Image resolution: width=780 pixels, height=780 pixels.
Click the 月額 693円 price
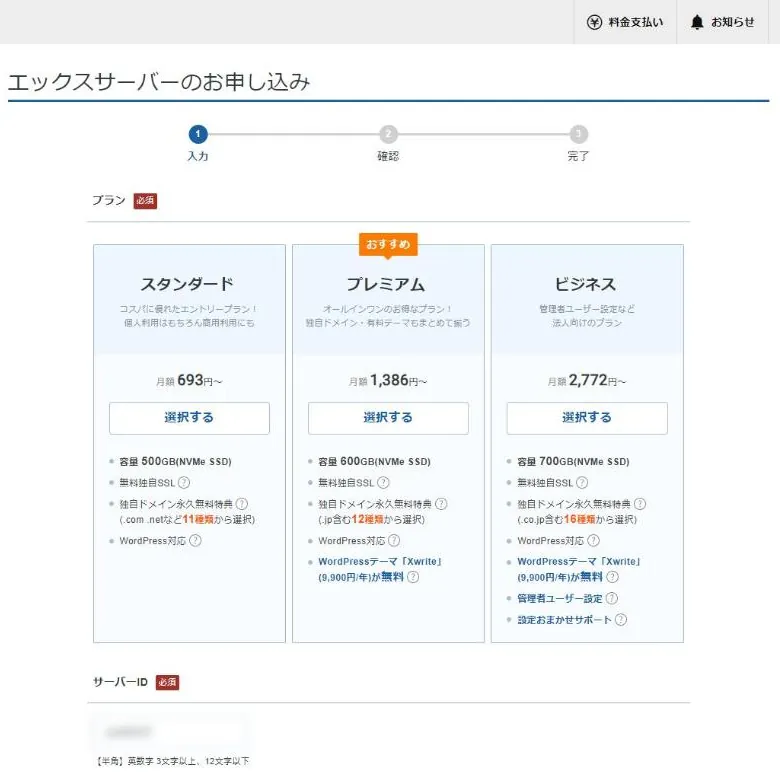(189, 381)
